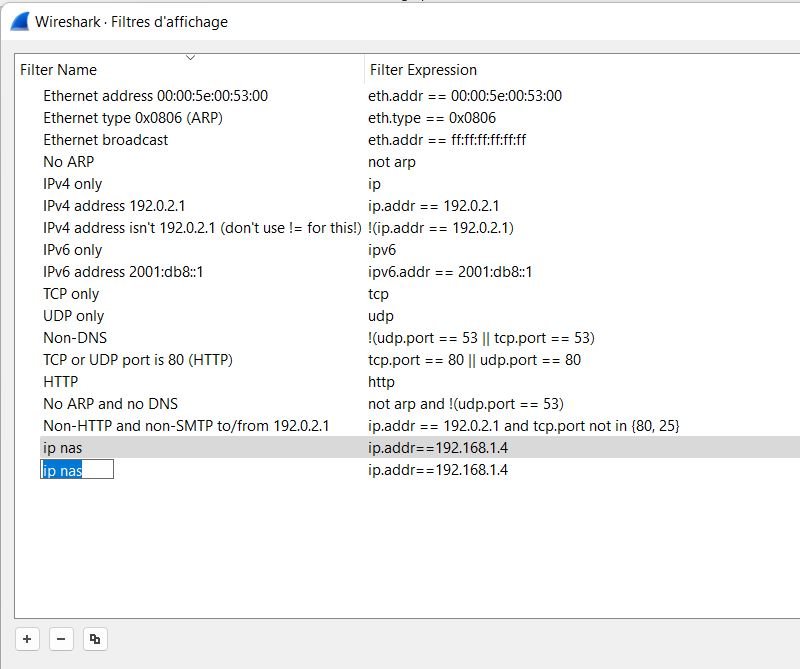
Task: Select the No ARP filter name
Action: pos(68,162)
